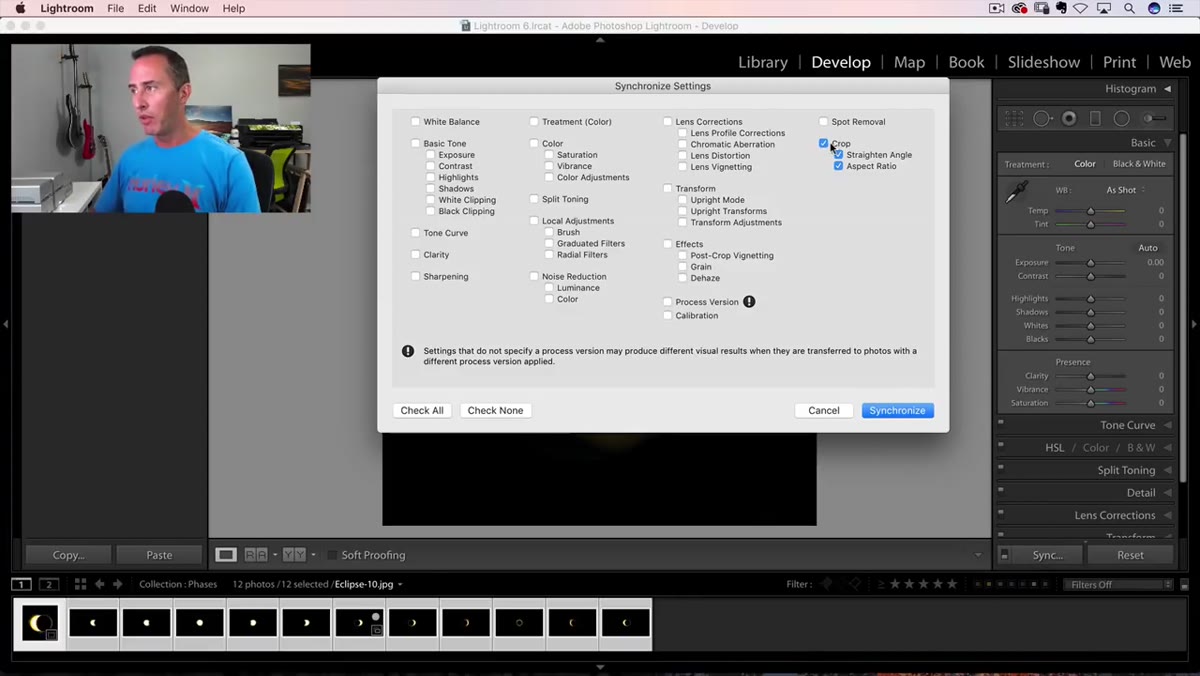Filter by flagged status icon

coord(826,584)
